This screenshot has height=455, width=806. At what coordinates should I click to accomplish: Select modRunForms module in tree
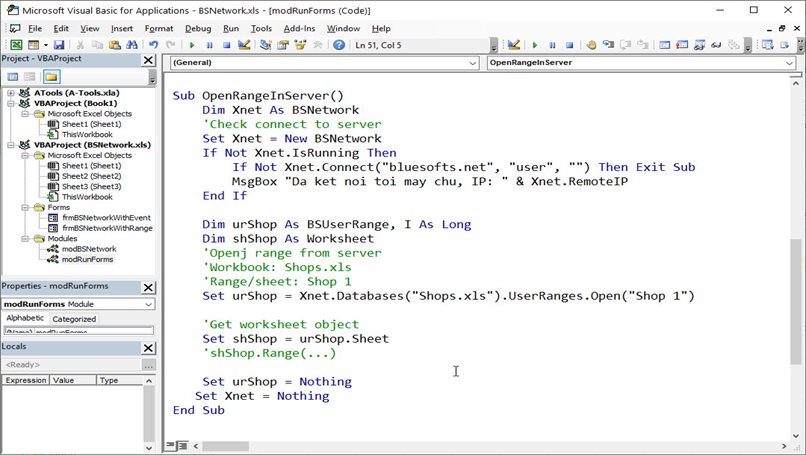coord(87,259)
